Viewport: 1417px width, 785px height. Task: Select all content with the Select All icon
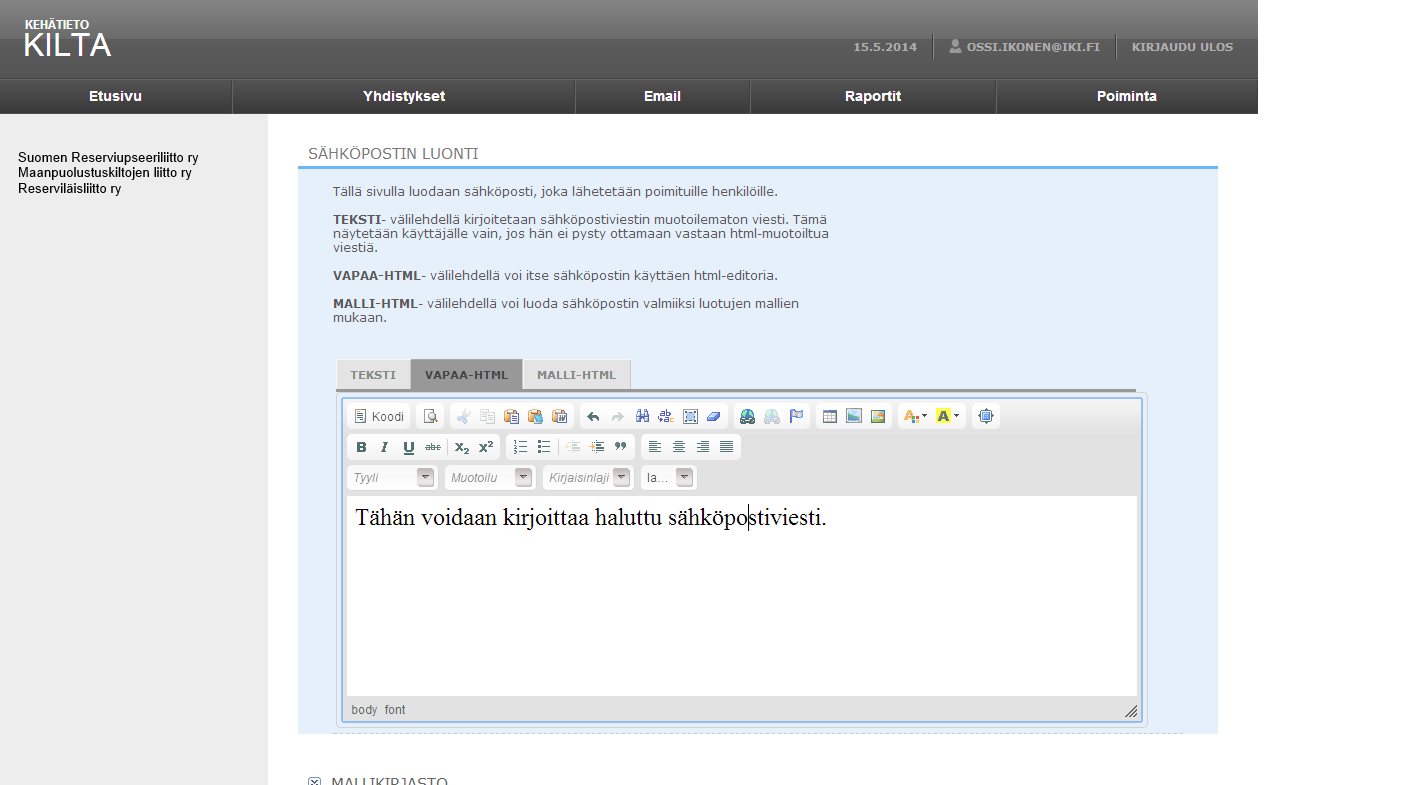(x=690, y=417)
